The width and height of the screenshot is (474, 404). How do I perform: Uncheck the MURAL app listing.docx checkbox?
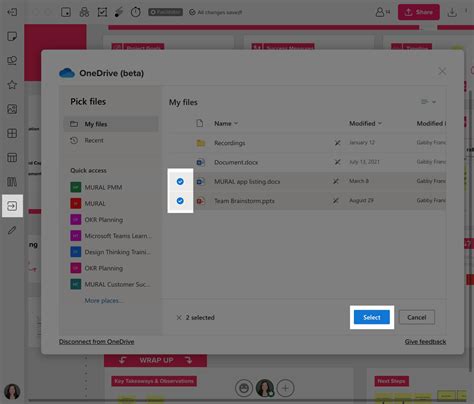[x=180, y=181]
